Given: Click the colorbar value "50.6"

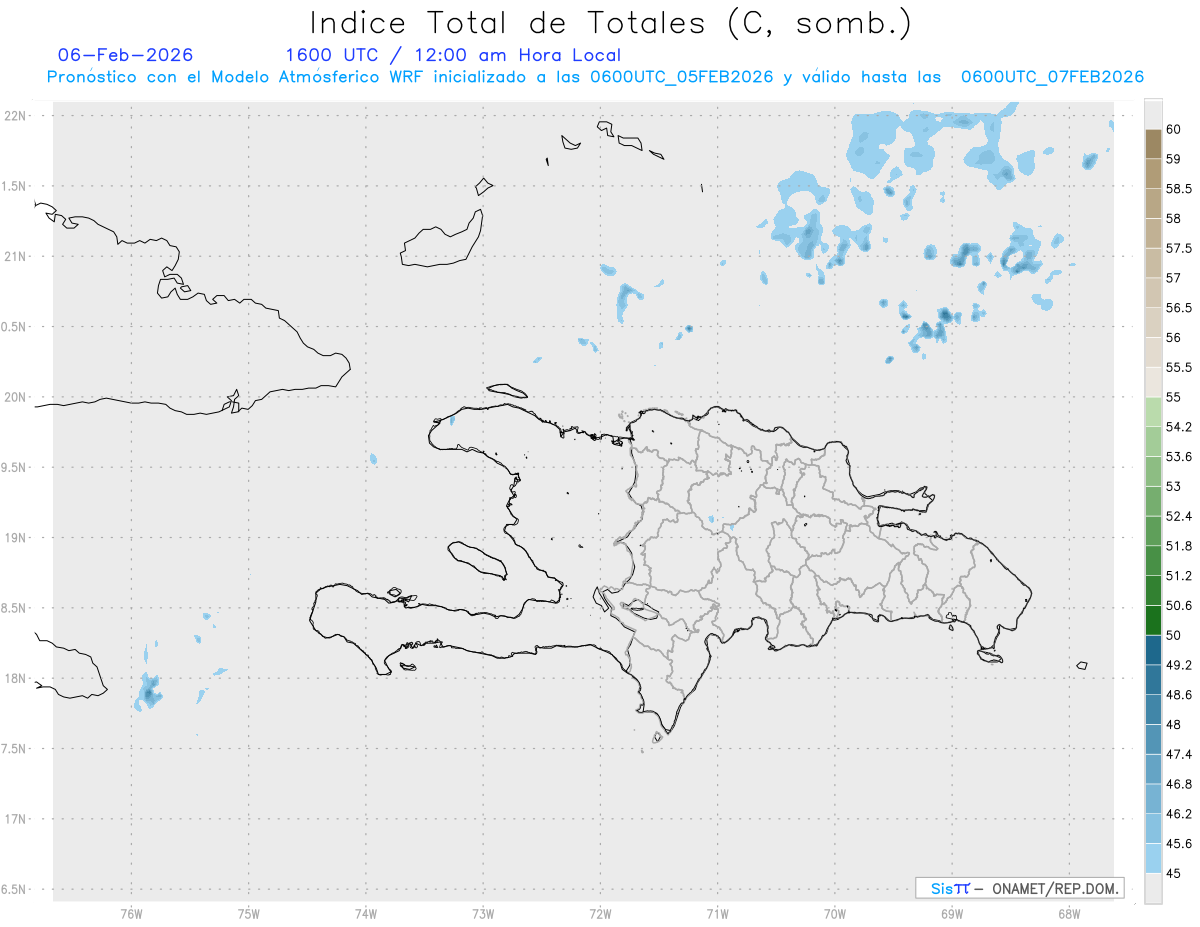Looking at the screenshot, I should [1179, 605].
